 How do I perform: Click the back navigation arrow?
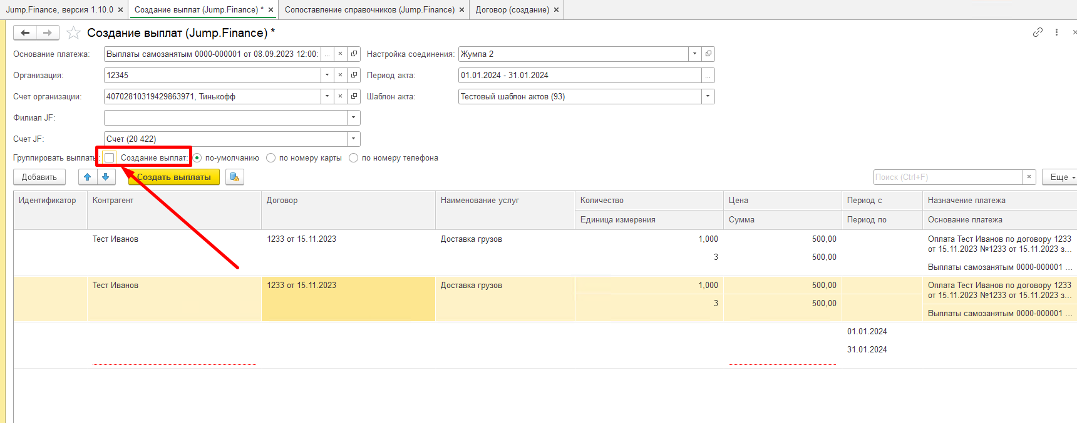(25, 33)
